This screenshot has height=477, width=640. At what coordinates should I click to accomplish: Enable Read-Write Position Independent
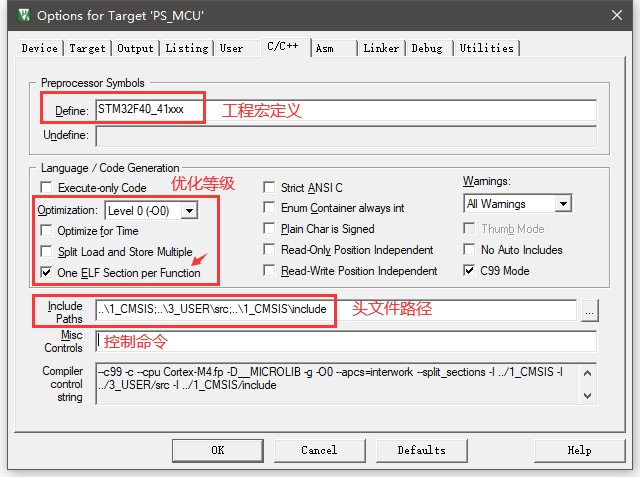click(269, 271)
